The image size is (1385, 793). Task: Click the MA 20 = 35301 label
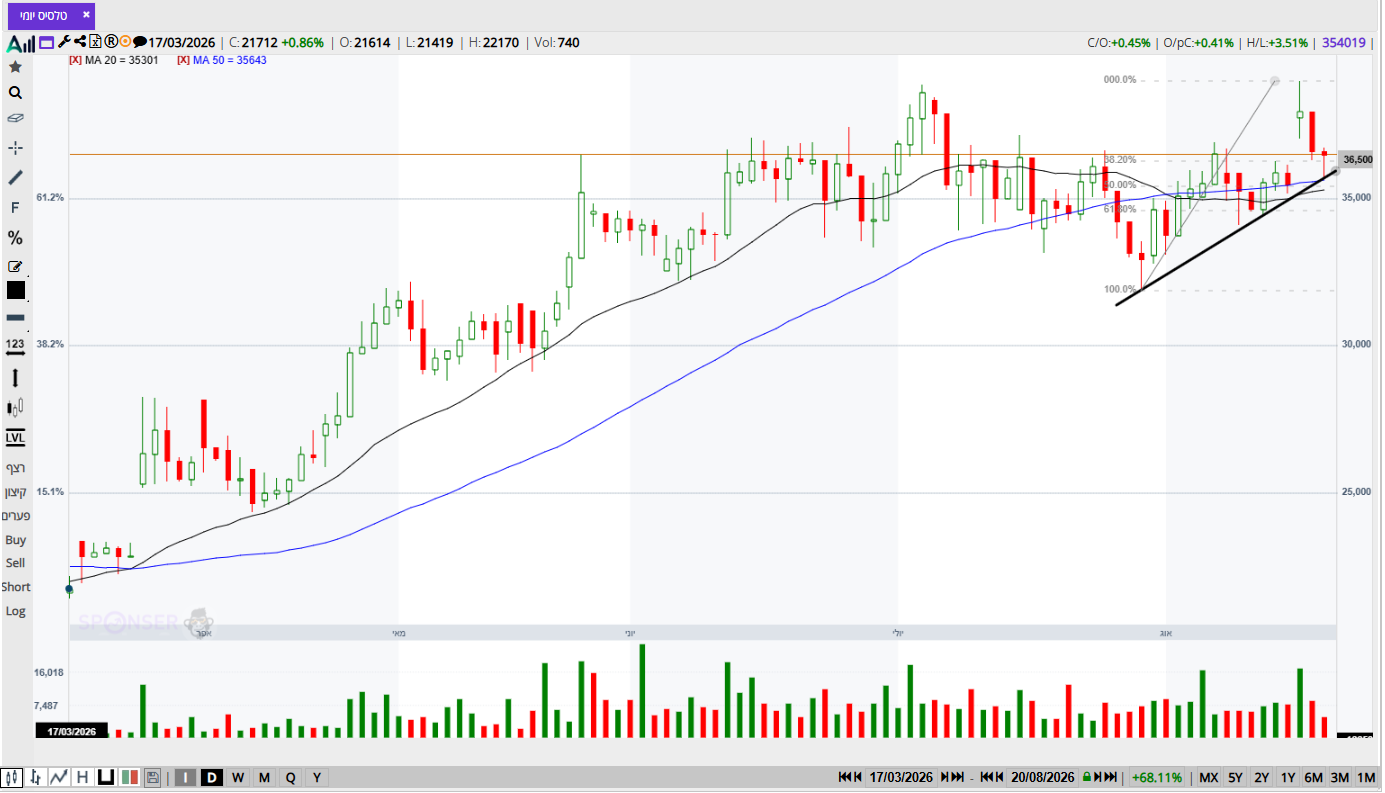click(x=122, y=60)
